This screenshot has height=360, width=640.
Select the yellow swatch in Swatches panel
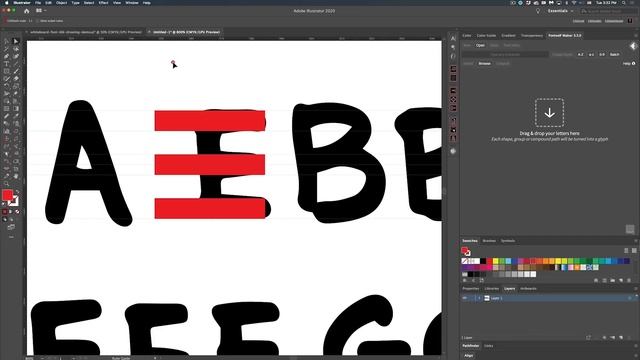[x=496, y=261]
